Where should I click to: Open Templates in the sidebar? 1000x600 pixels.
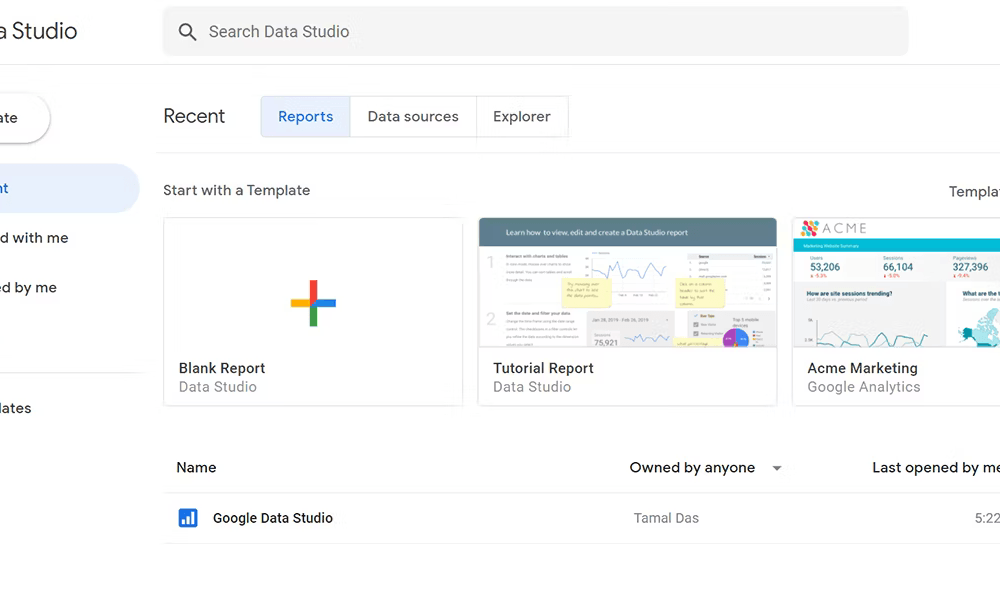[15, 408]
